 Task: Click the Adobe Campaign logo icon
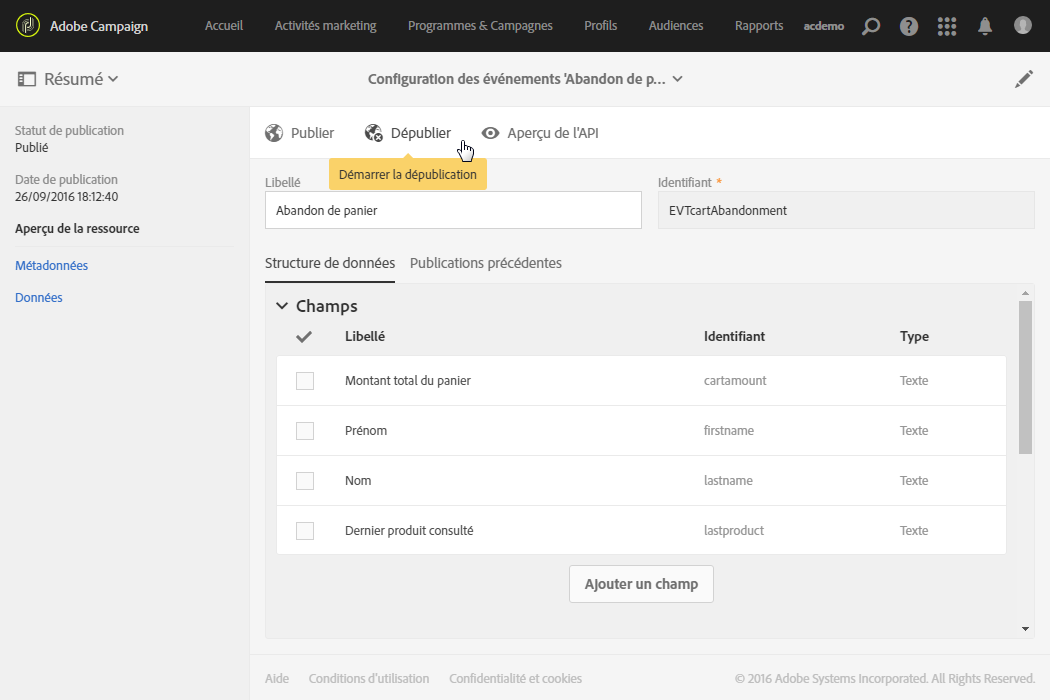tap(27, 26)
